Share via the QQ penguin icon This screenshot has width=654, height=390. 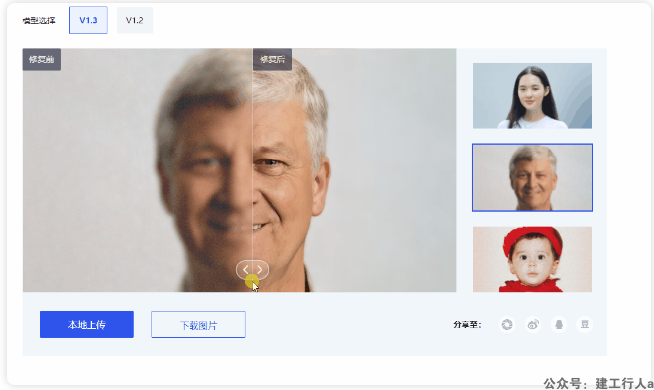point(559,324)
